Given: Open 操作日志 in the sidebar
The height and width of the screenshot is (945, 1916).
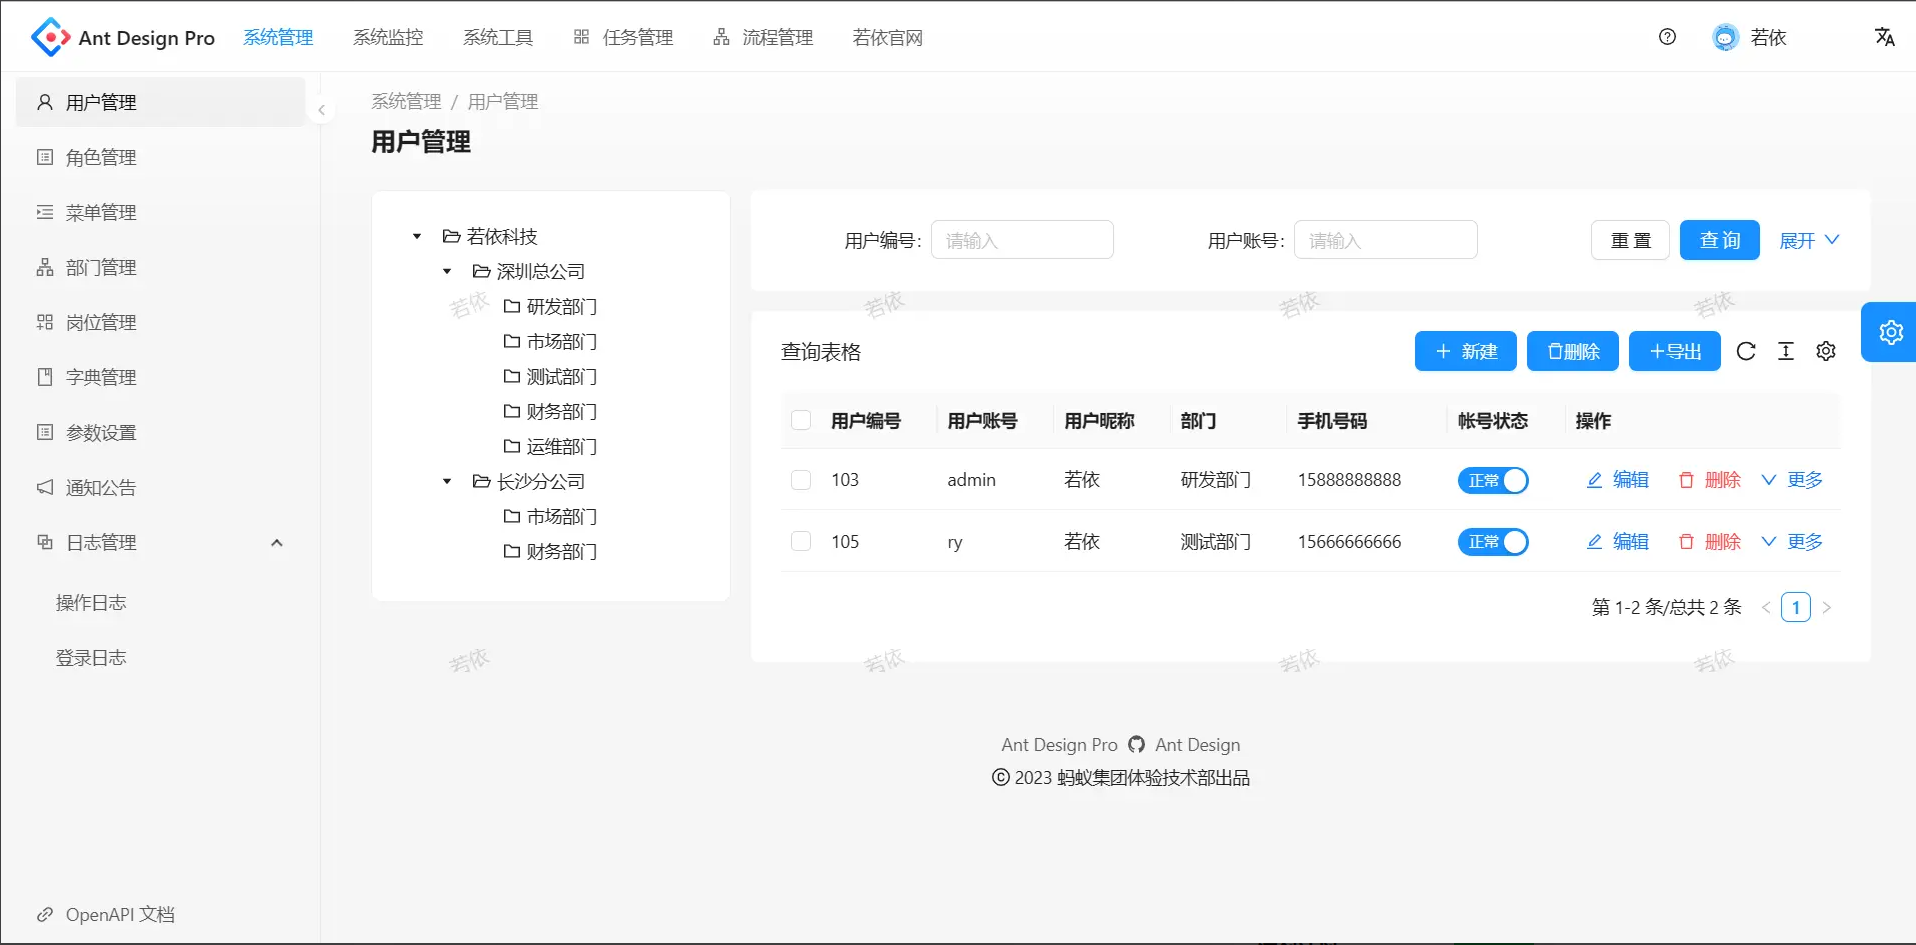Looking at the screenshot, I should [x=91, y=602].
